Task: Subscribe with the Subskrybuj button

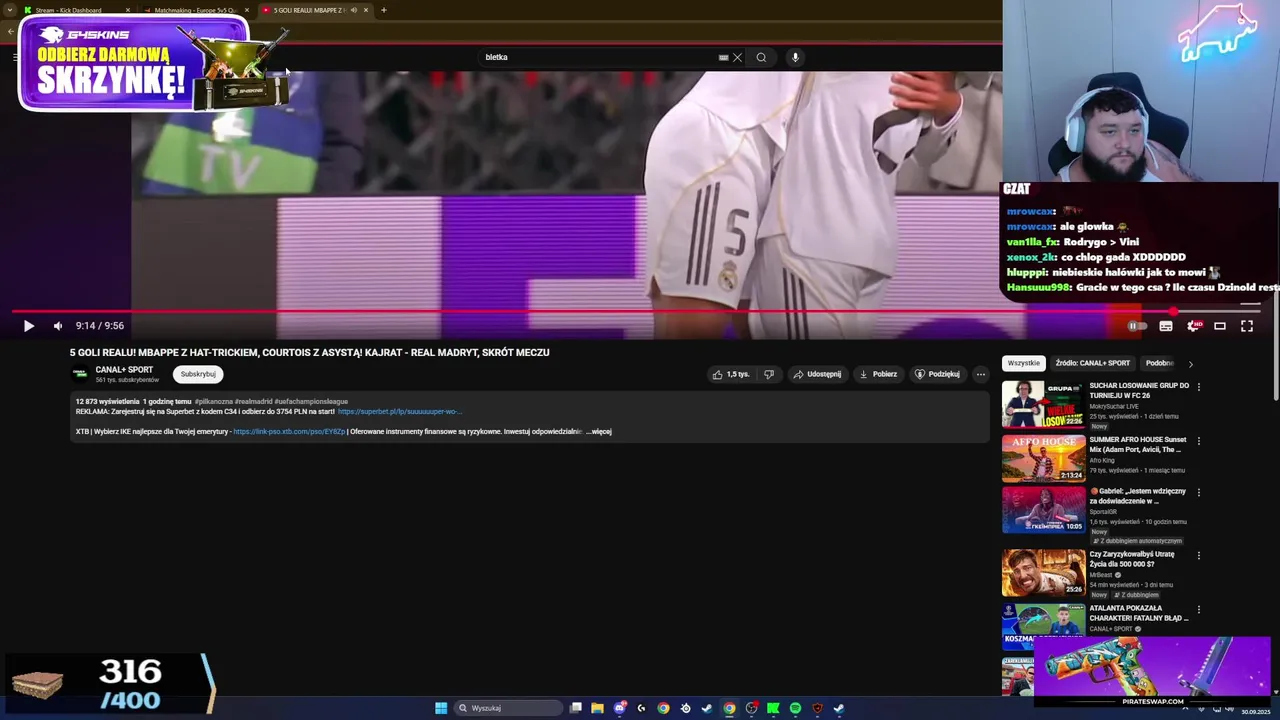Action: [x=198, y=374]
